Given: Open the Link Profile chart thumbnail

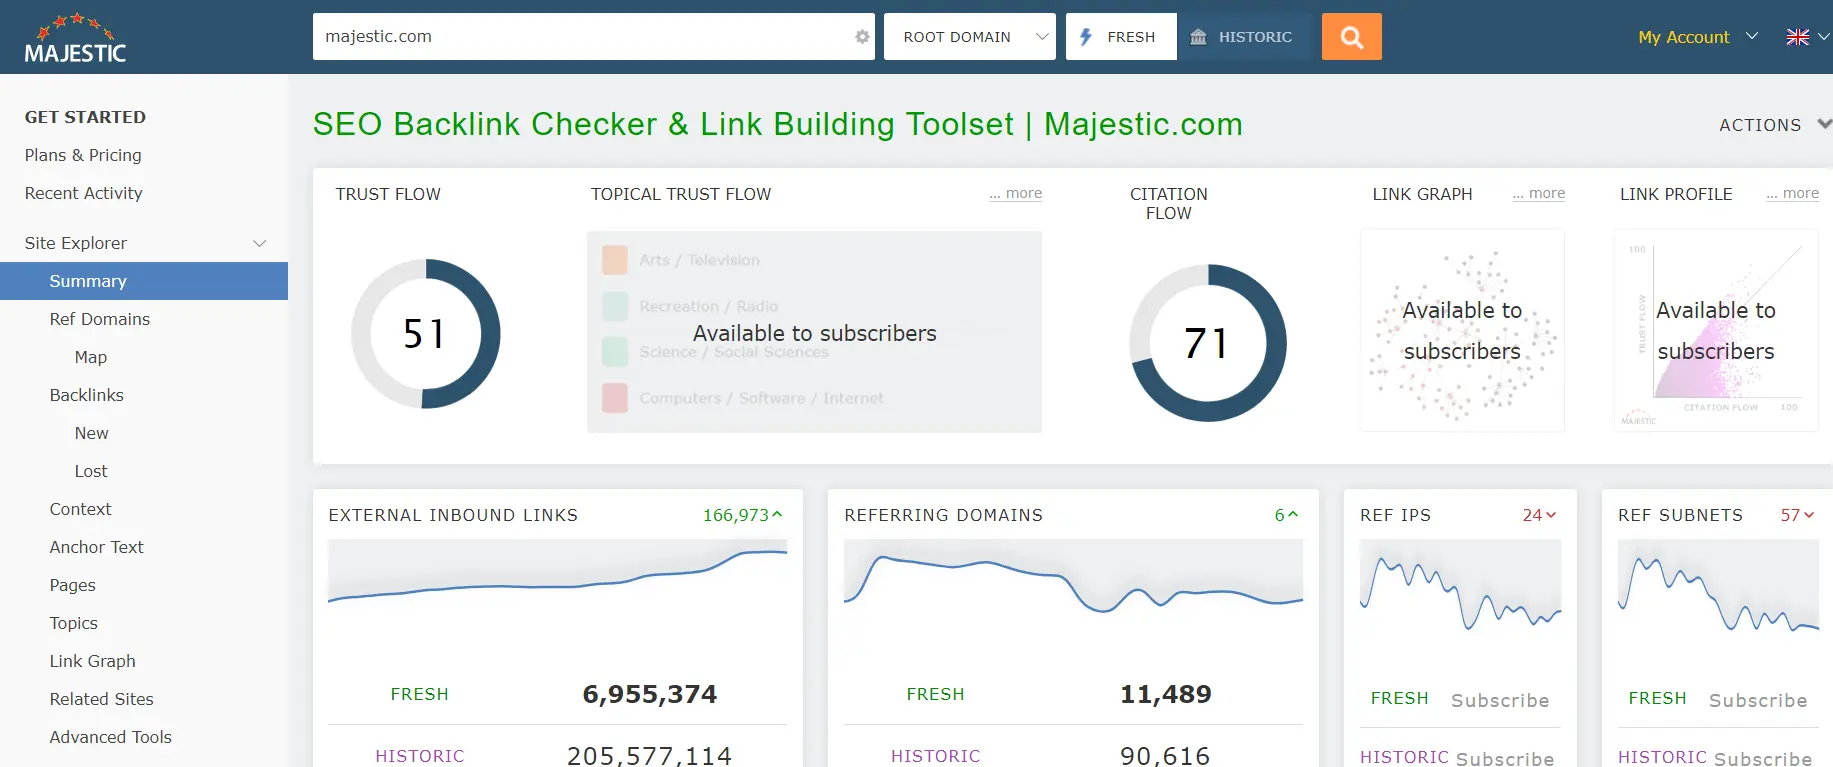Looking at the screenshot, I should (x=1716, y=331).
